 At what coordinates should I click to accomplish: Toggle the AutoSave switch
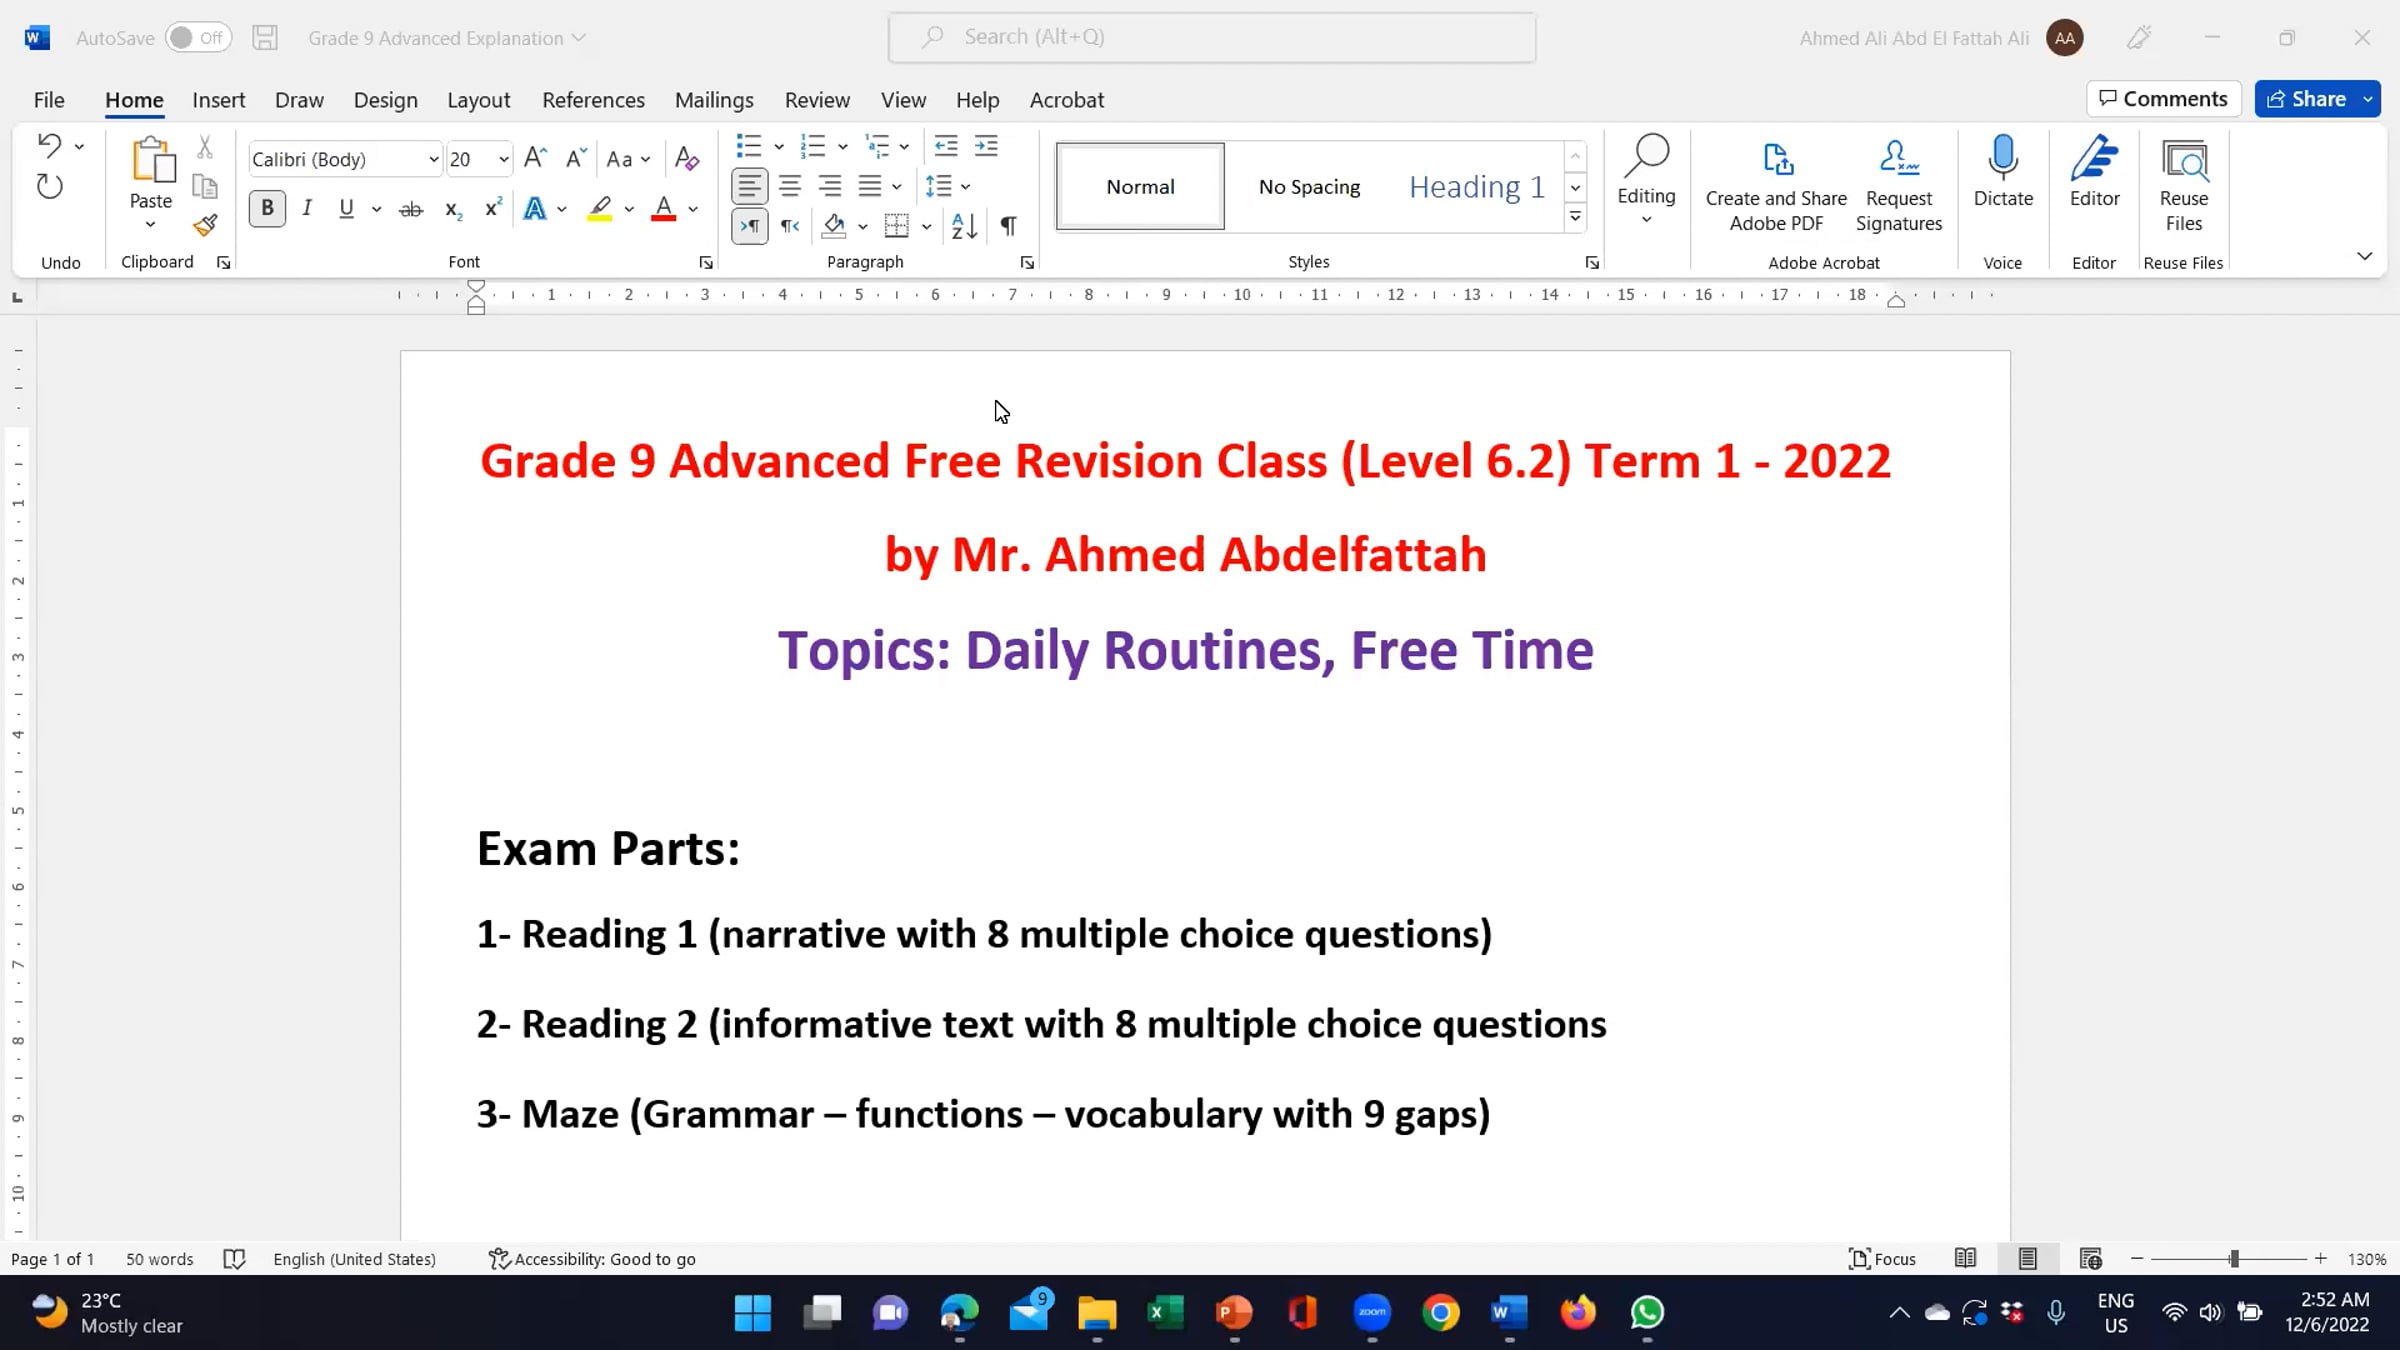(x=198, y=38)
